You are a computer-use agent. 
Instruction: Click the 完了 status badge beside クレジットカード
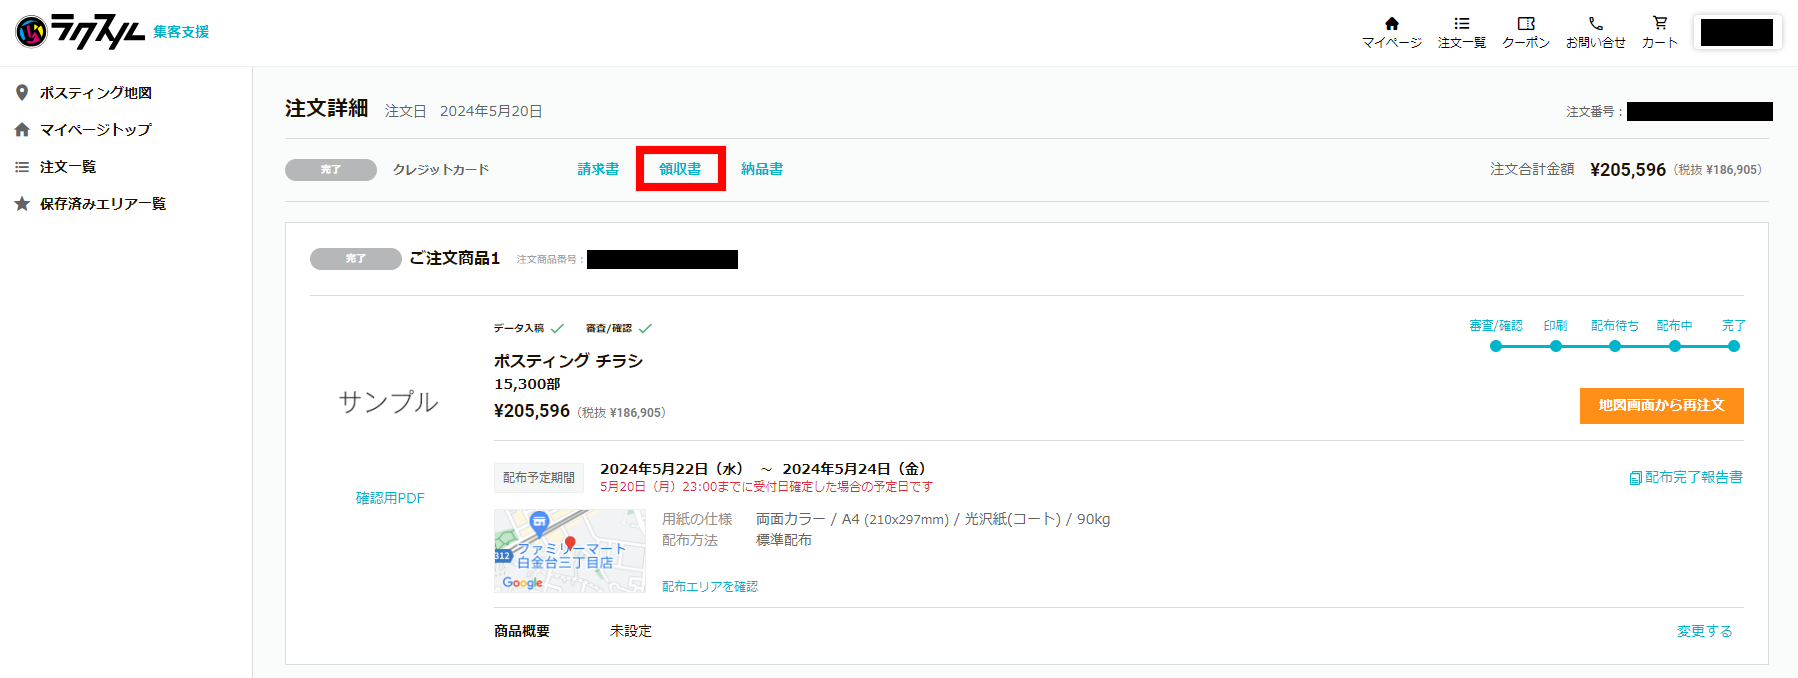point(331,170)
